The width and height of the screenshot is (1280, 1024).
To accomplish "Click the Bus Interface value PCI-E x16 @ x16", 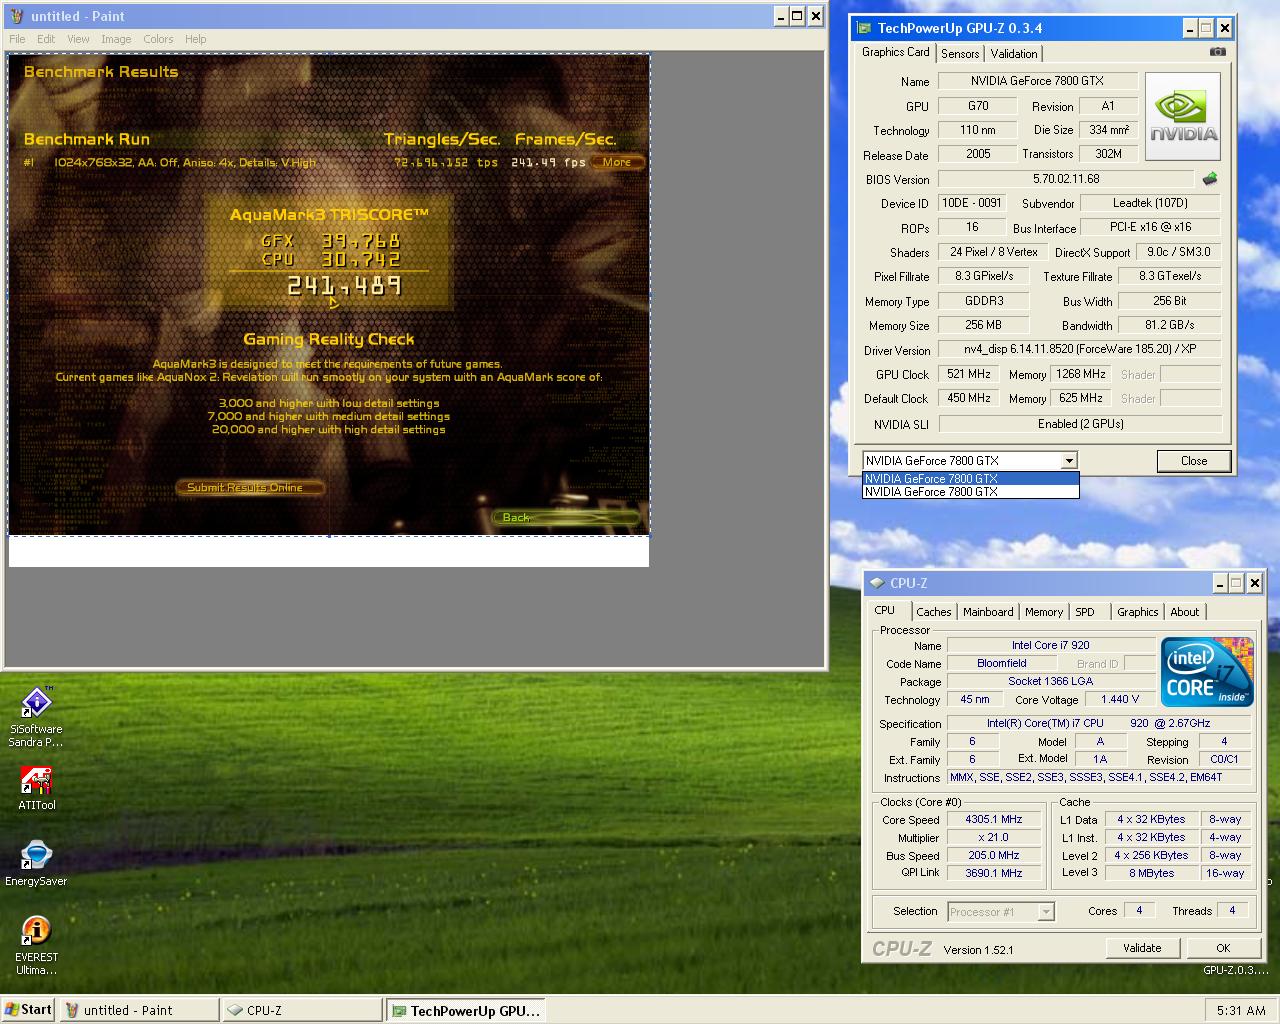I will pos(1151,227).
